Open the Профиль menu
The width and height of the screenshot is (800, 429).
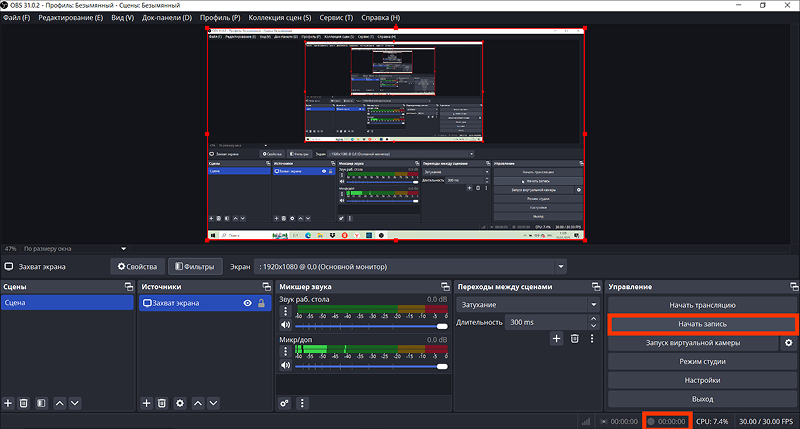220,17
